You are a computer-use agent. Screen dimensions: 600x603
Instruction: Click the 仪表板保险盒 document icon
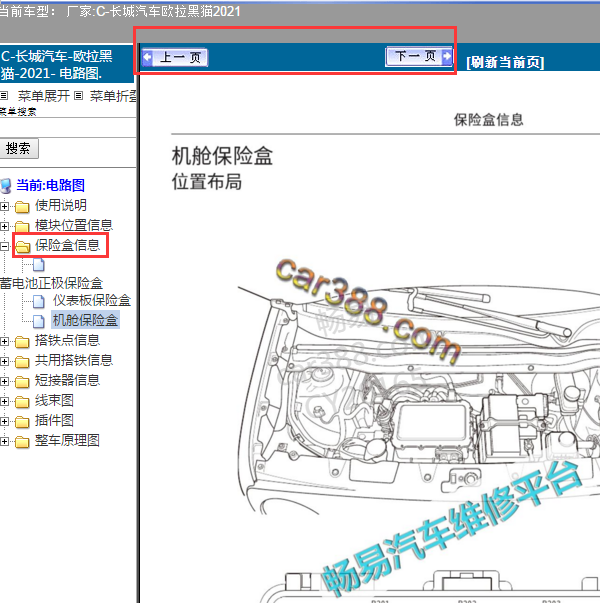[39, 302]
